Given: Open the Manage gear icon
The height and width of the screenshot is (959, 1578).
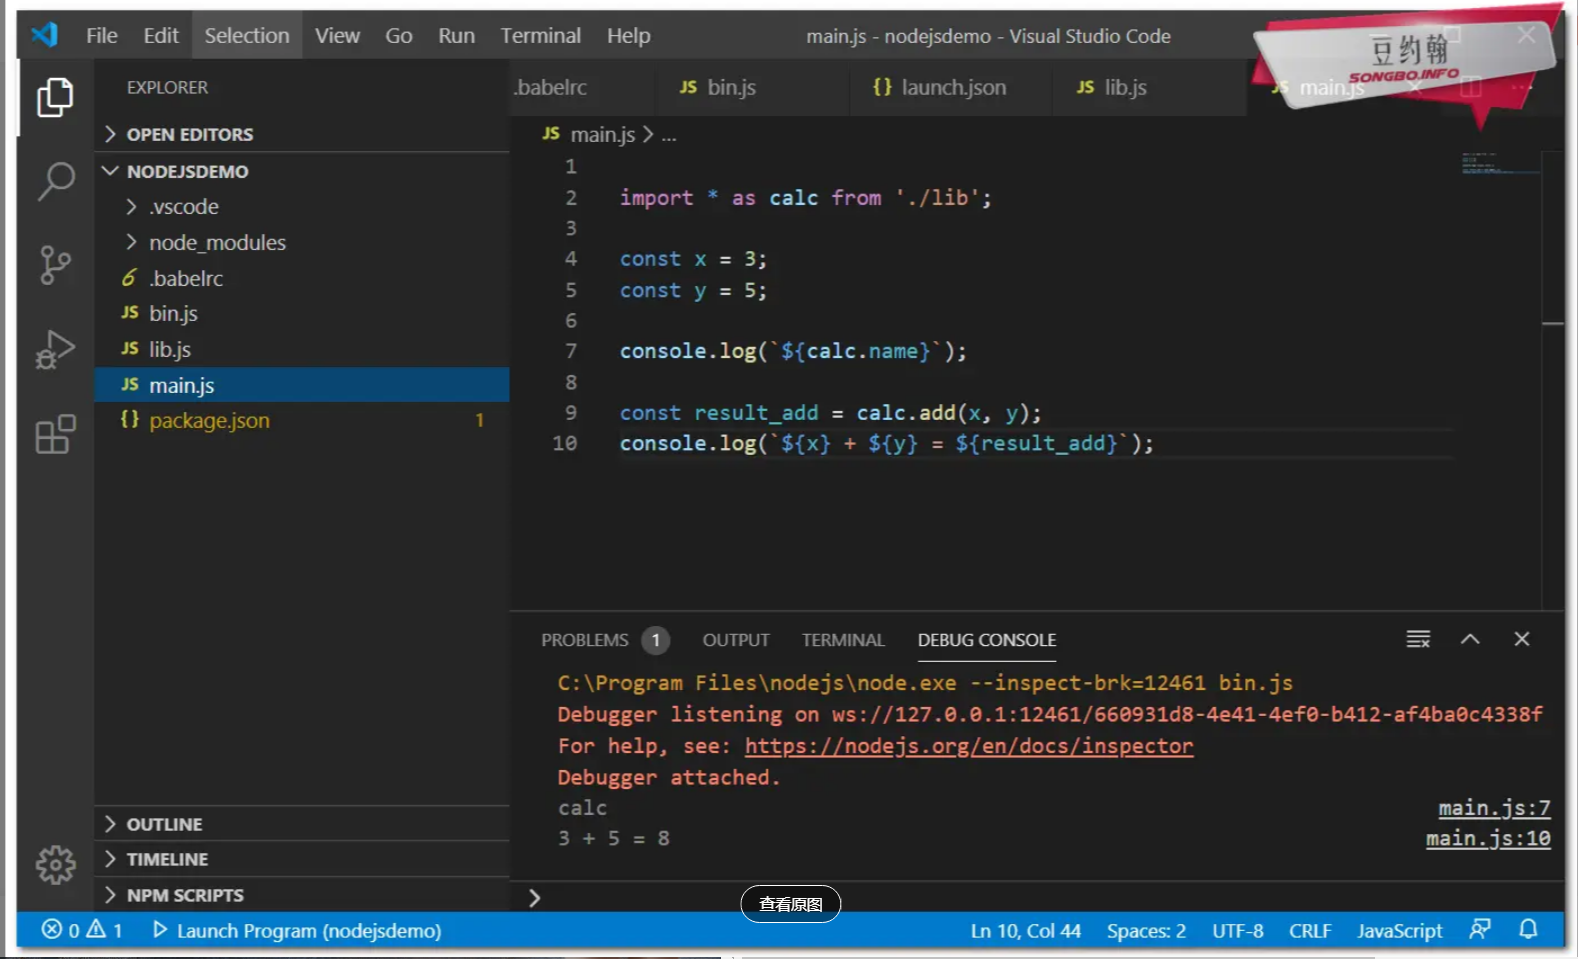Looking at the screenshot, I should point(55,865).
